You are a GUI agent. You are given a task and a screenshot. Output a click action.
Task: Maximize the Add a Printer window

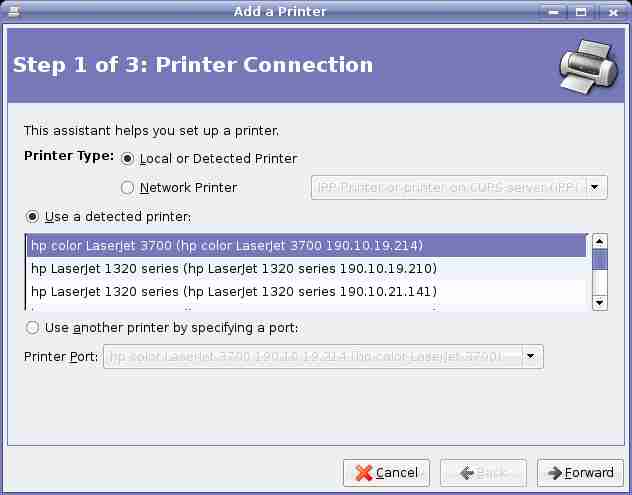point(581,12)
